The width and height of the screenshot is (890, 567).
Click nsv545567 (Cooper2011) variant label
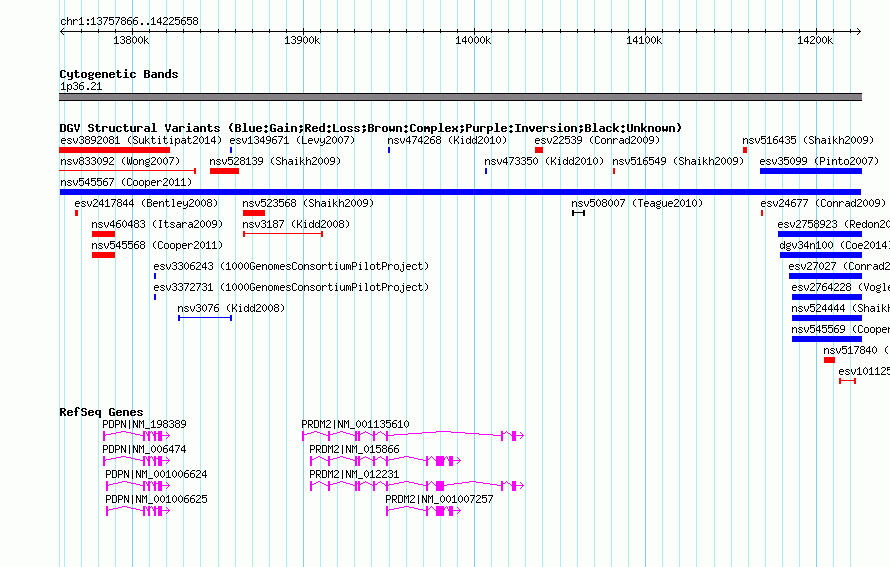click(x=126, y=182)
